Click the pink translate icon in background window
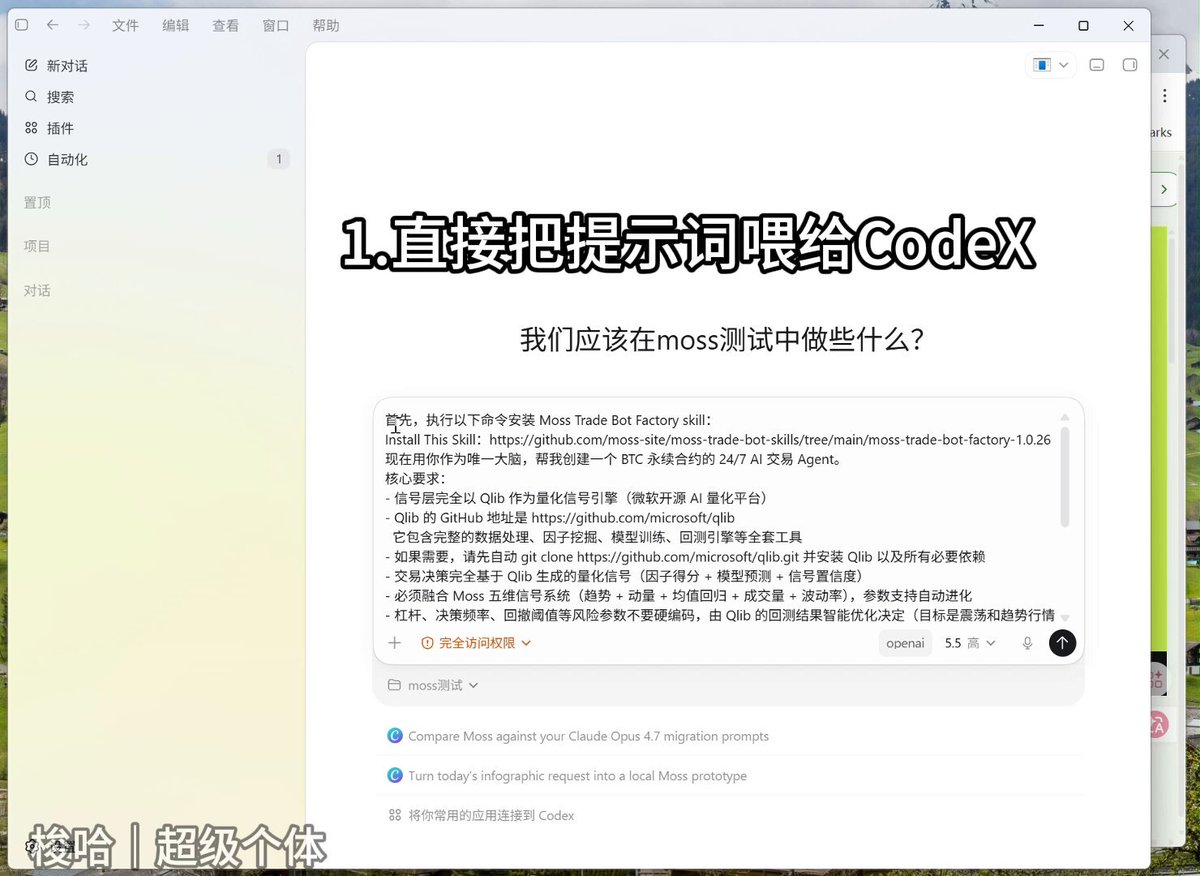The height and width of the screenshot is (876, 1200). pyautogui.click(x=1158, y=725)
